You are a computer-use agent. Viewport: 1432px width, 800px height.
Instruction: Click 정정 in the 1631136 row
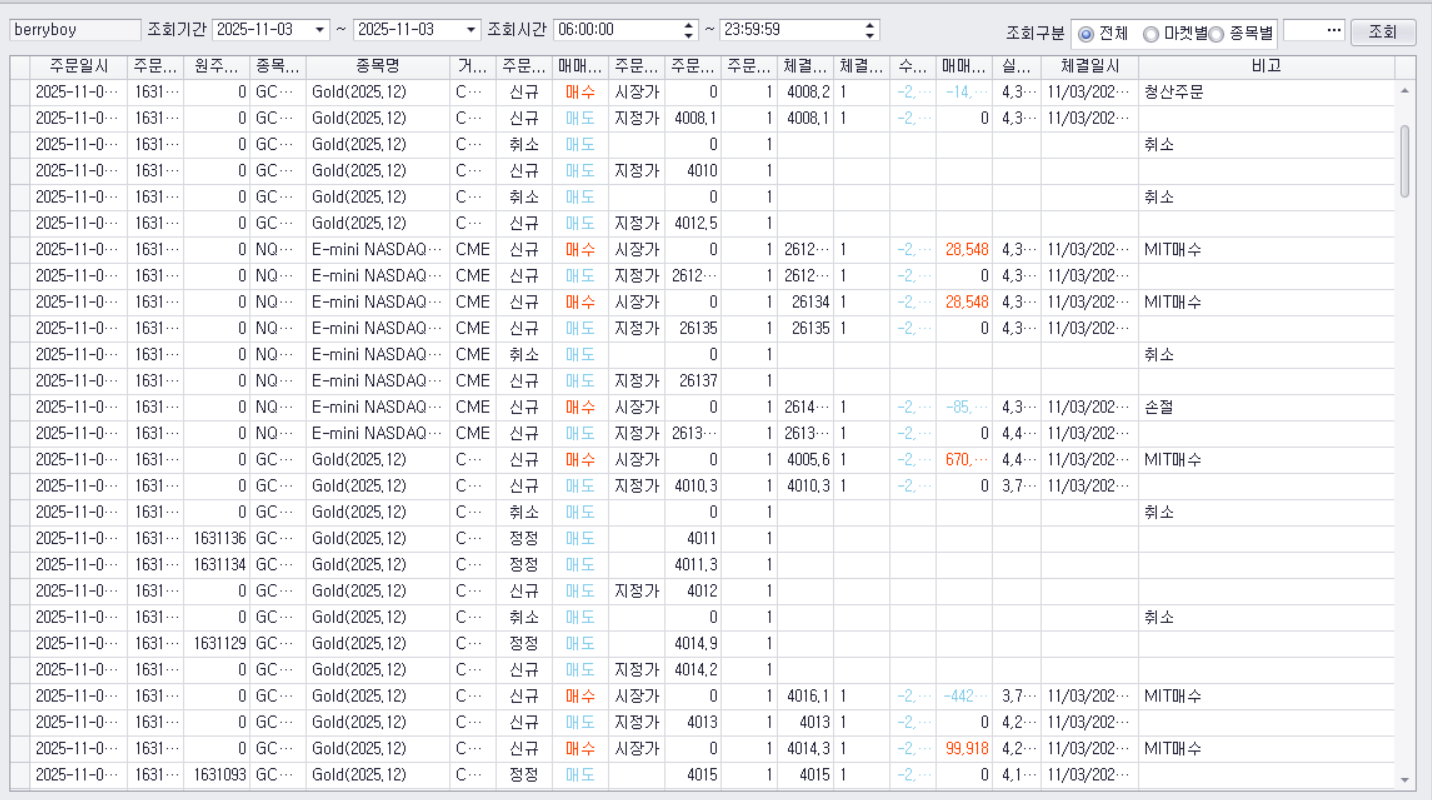click(524, 538)
